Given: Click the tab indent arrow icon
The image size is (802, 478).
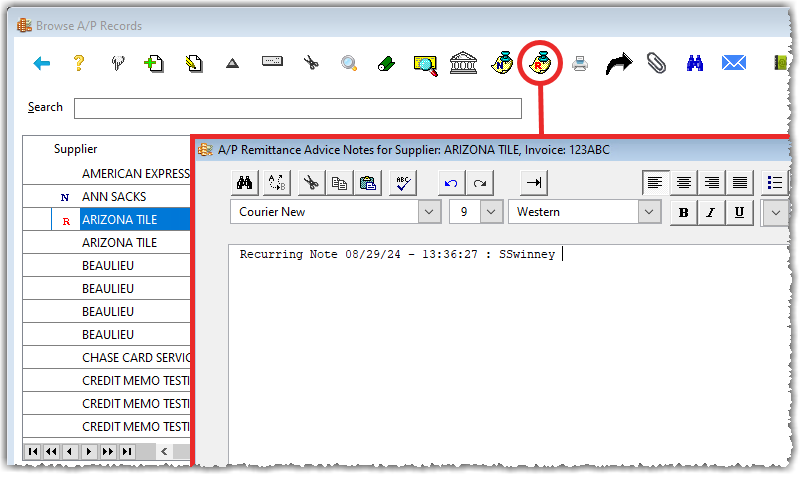Looking at the screenshot, I should [533, 183].
